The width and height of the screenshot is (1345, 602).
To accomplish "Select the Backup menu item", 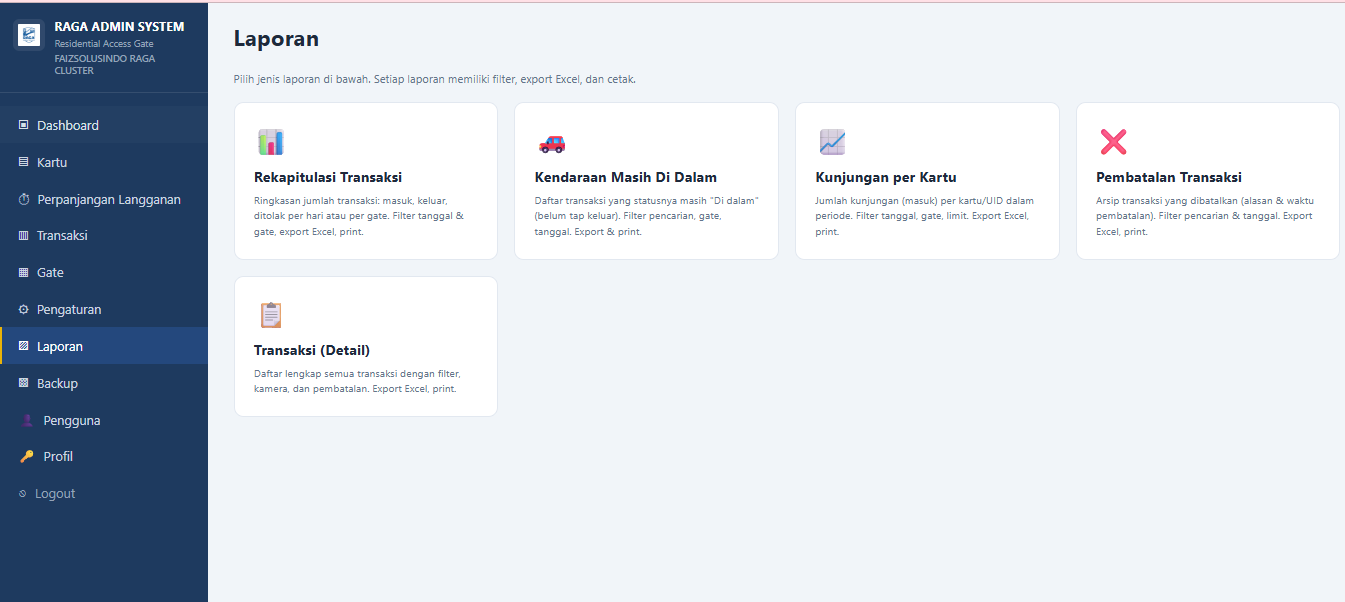I will (57, 384).
